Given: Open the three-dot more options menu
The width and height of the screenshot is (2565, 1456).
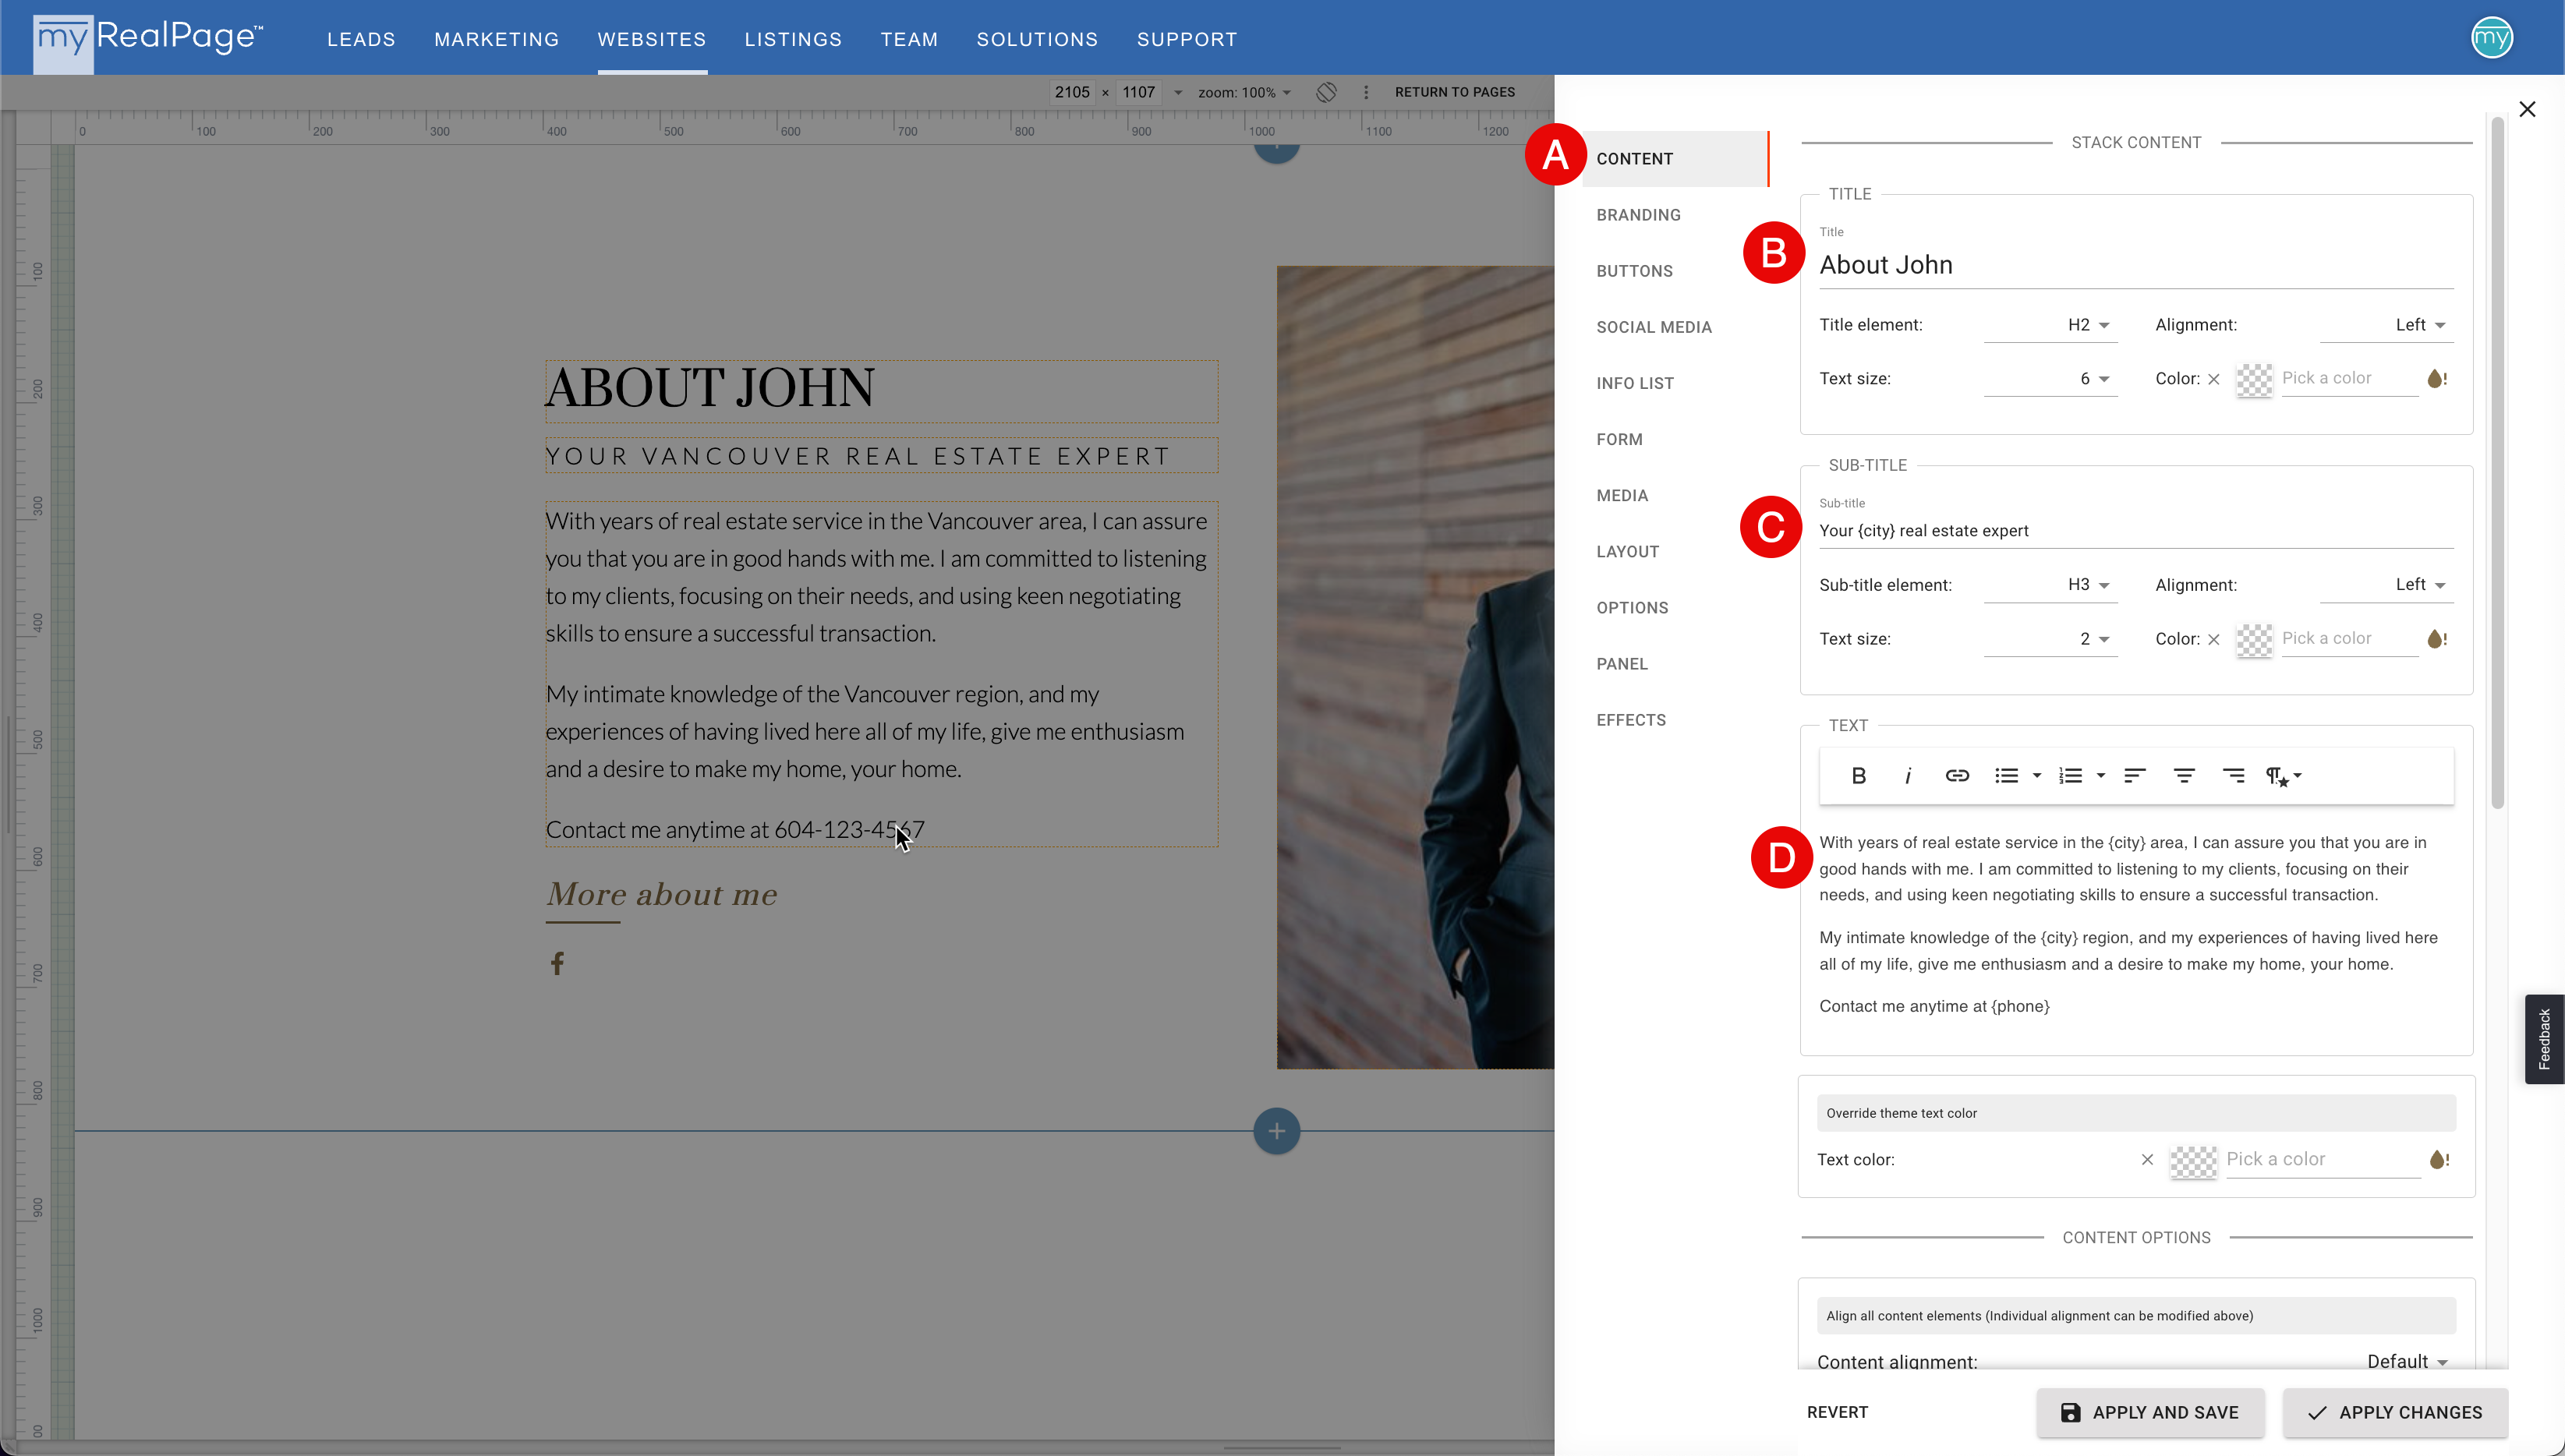Looking at the screenshot, I should point(1366,92).
